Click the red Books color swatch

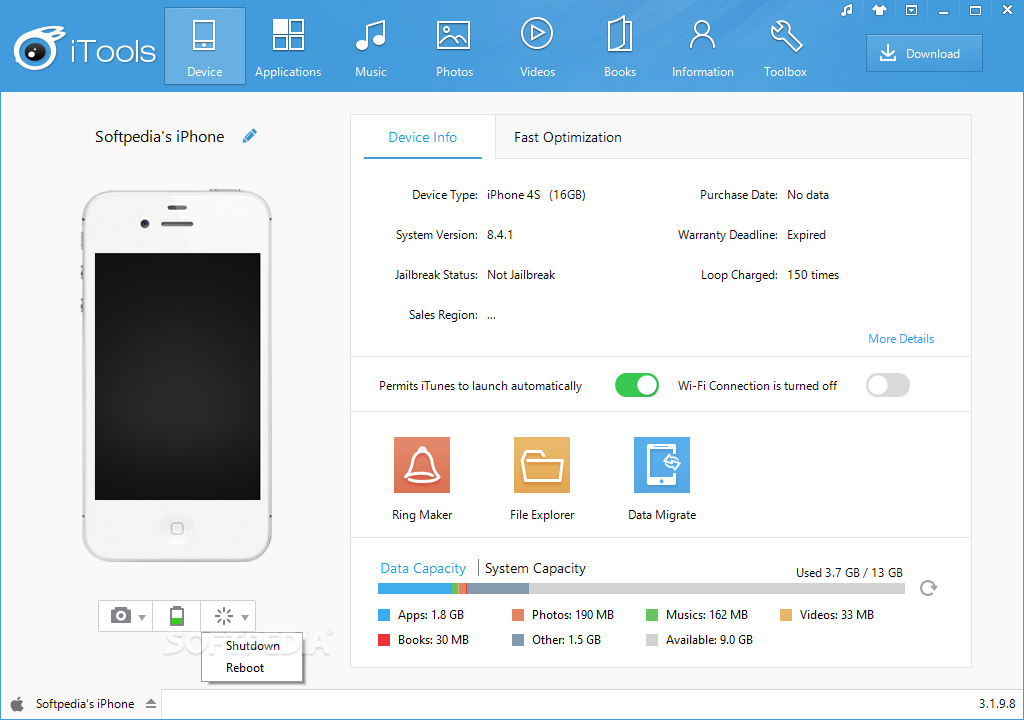pos(384,640)
